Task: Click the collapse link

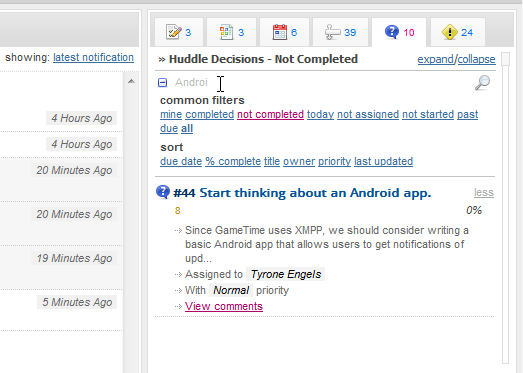Action: tap(476, 59)
